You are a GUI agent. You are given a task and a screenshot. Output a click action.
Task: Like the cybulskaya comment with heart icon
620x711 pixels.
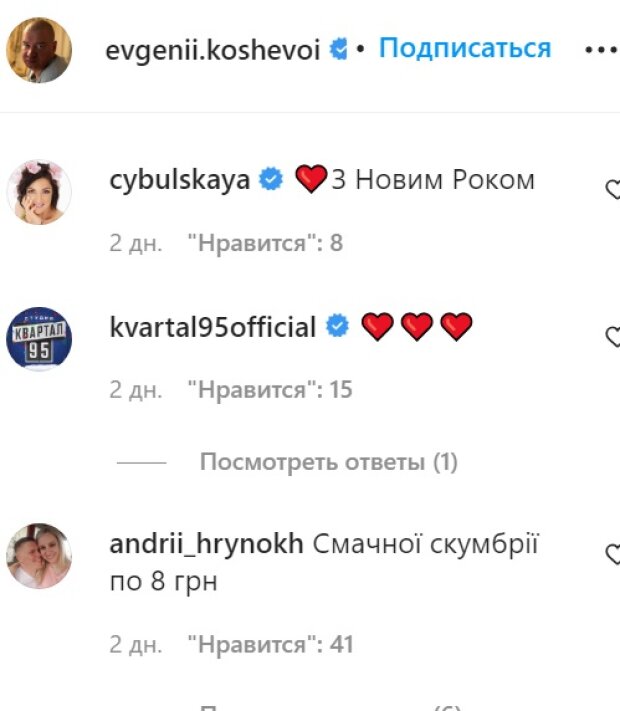[613, 190]
